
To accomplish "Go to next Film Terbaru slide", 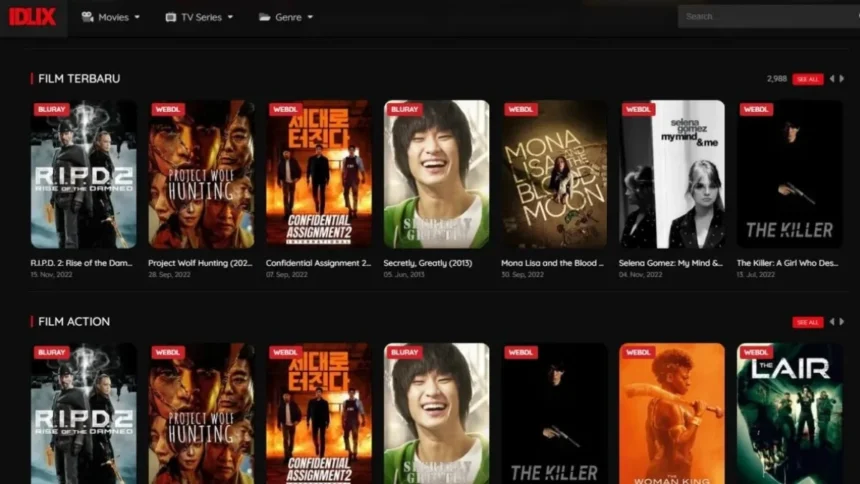I will (x=842, y=79).
